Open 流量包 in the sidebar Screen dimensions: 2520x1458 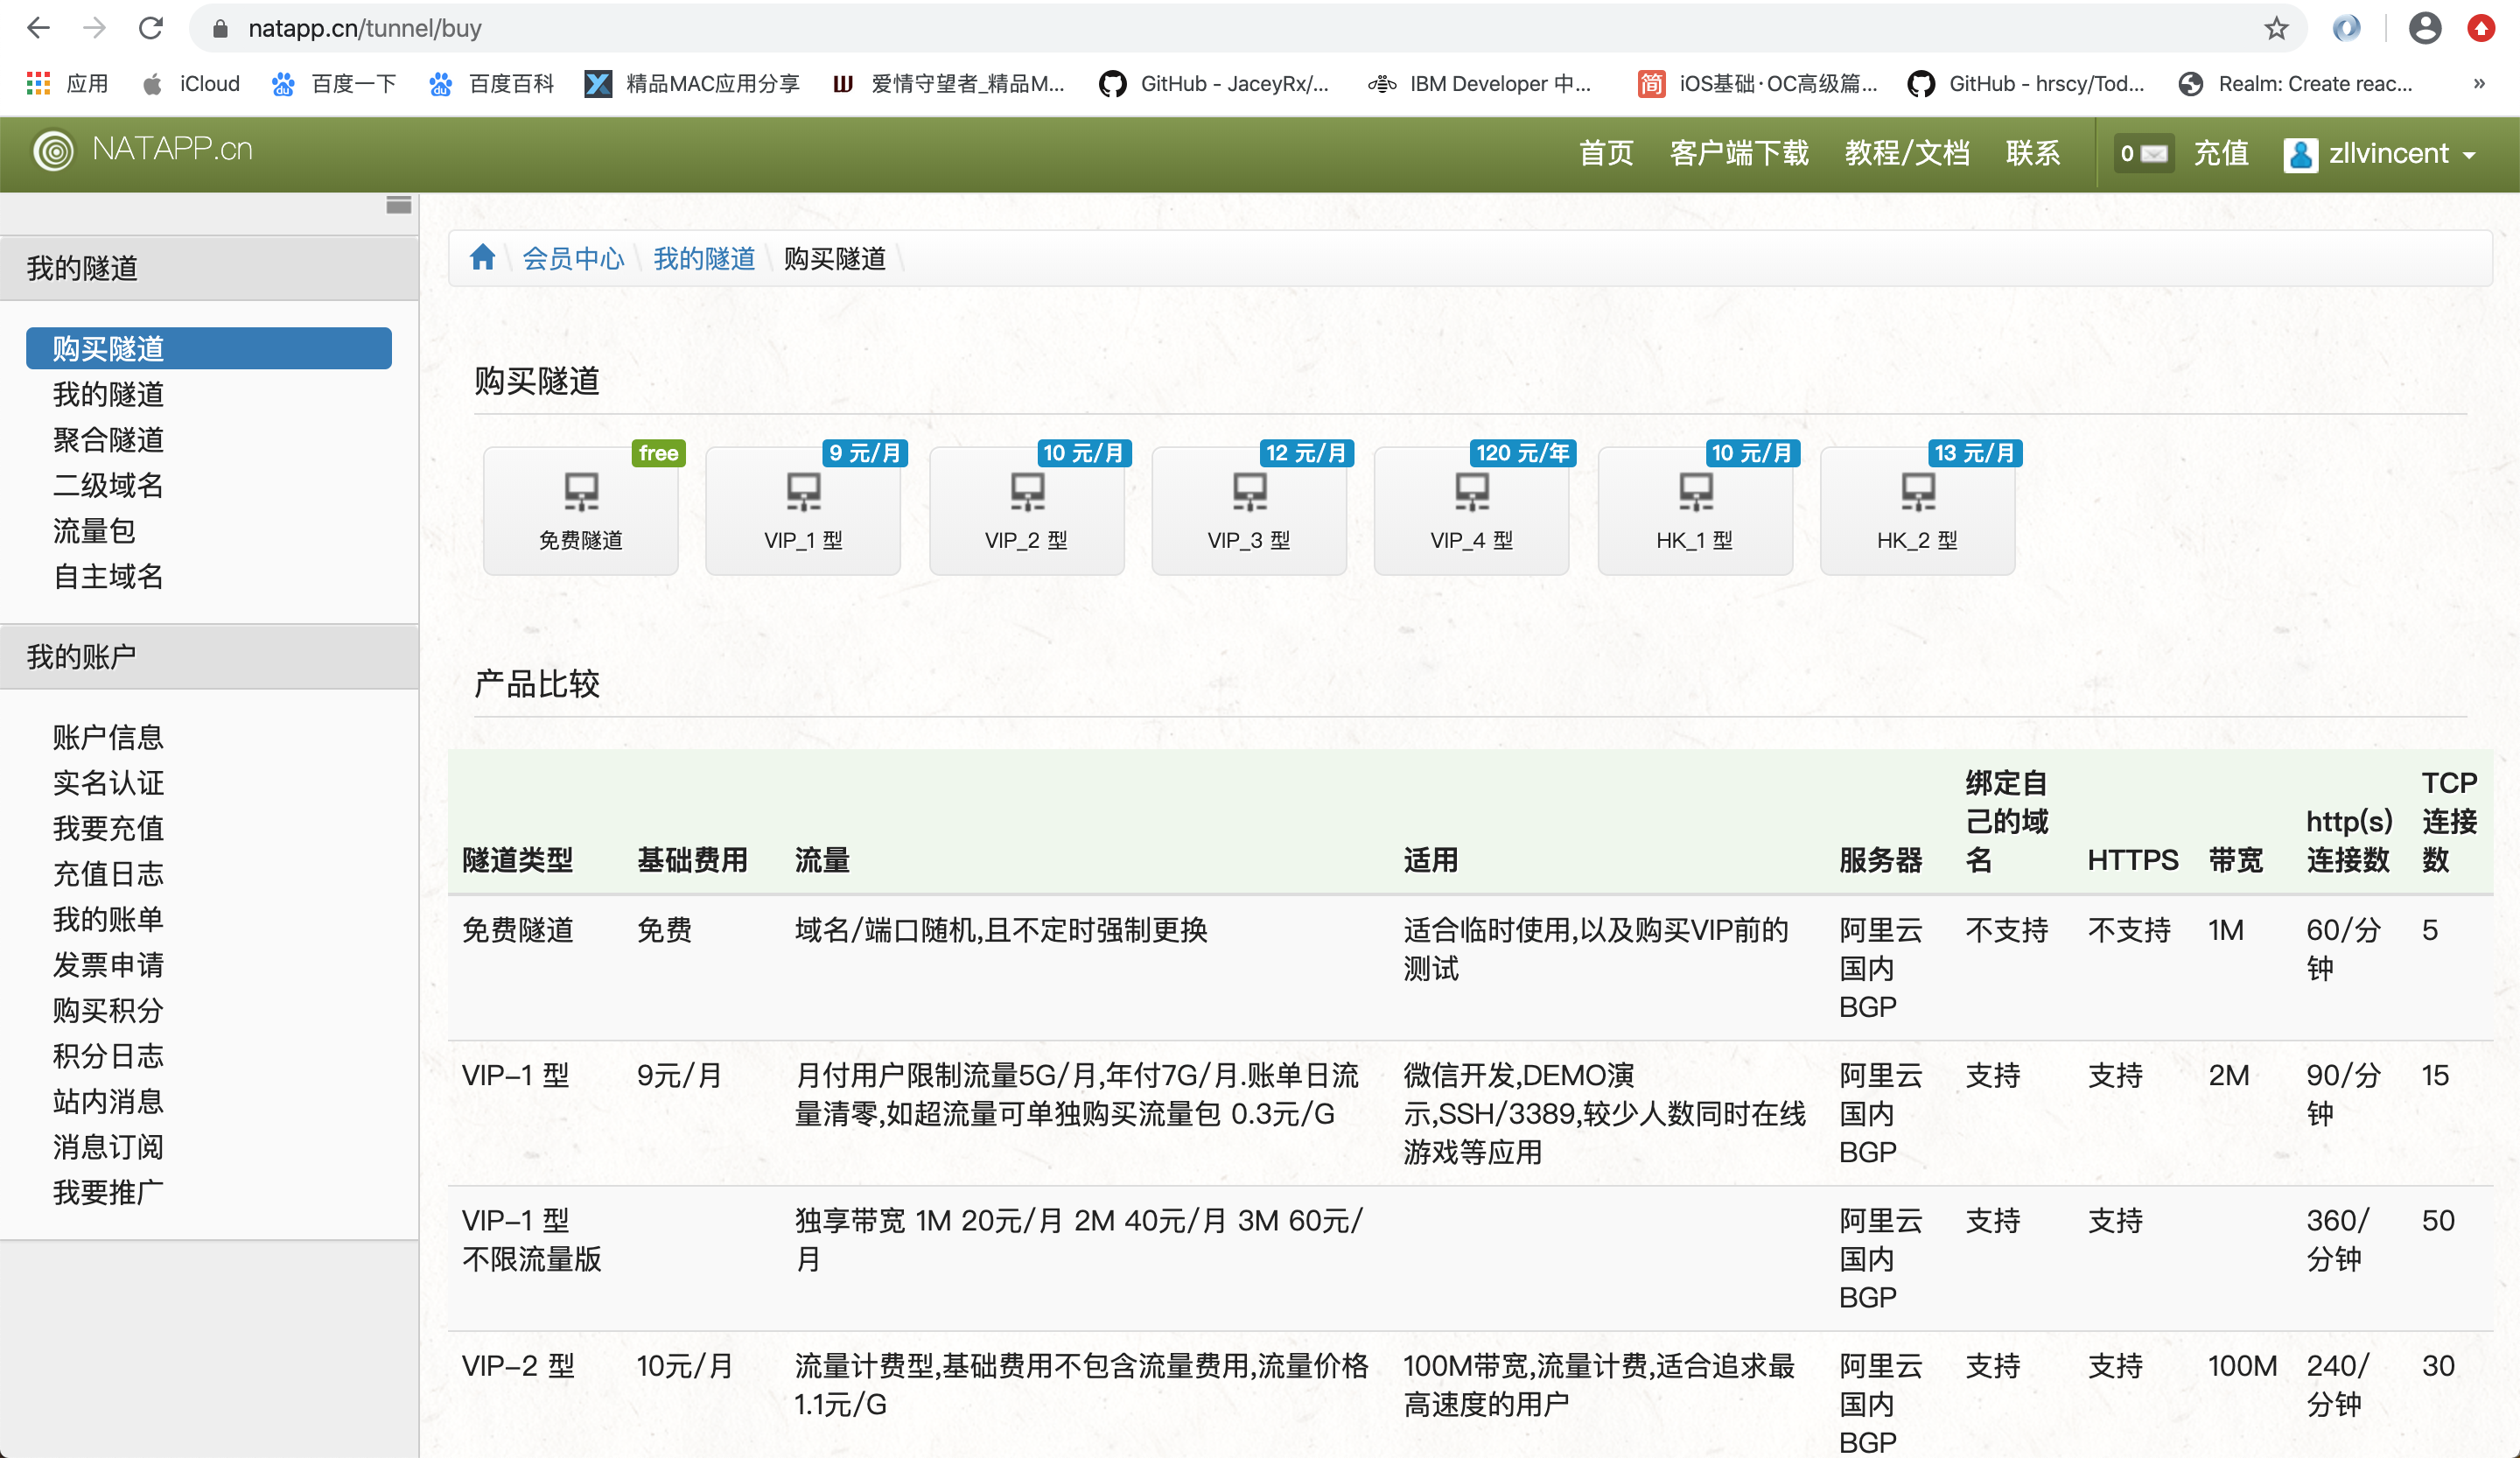(x=94, y=530)
